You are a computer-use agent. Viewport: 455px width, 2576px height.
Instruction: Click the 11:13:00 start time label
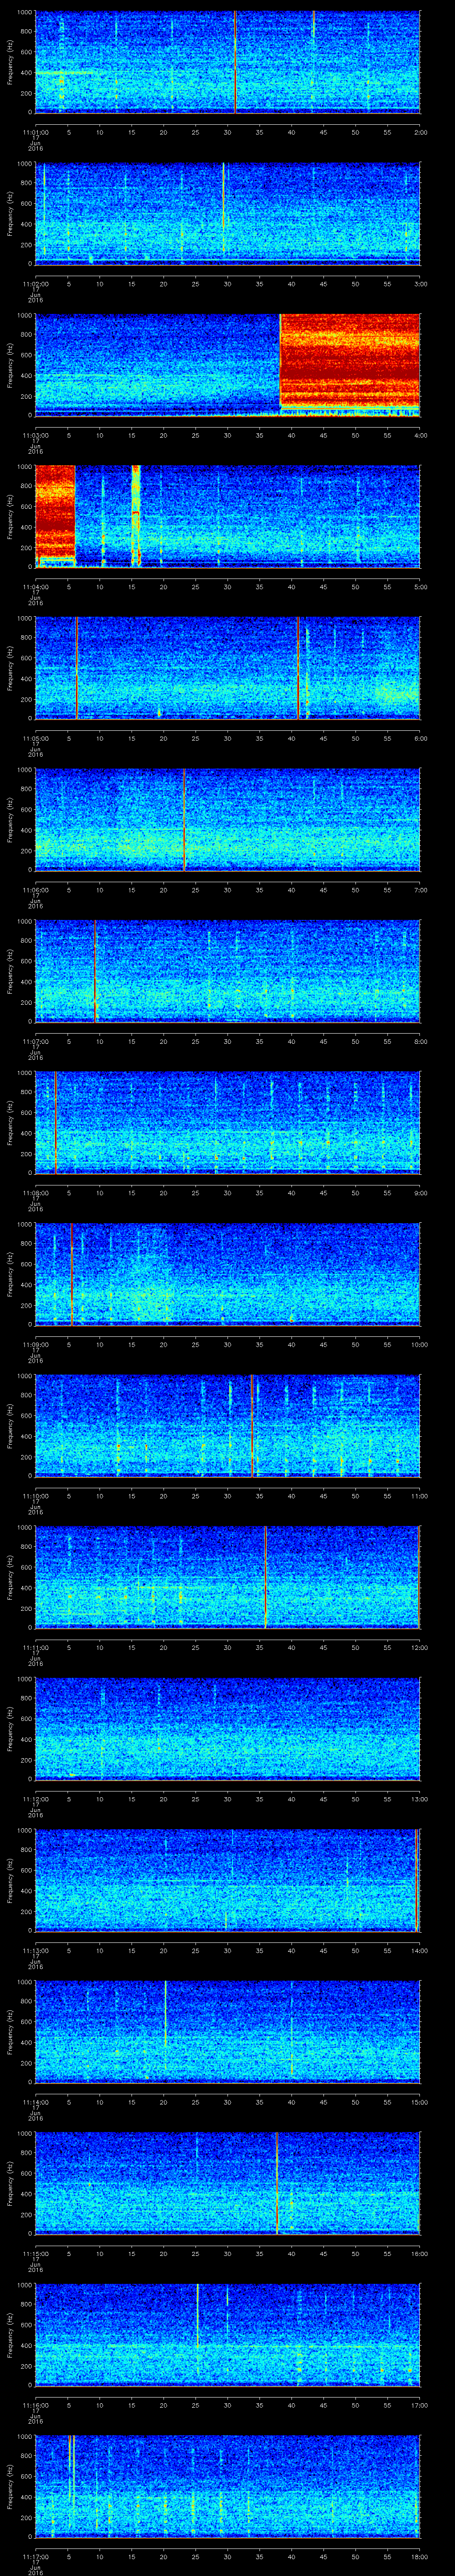tap(35, 1950)
